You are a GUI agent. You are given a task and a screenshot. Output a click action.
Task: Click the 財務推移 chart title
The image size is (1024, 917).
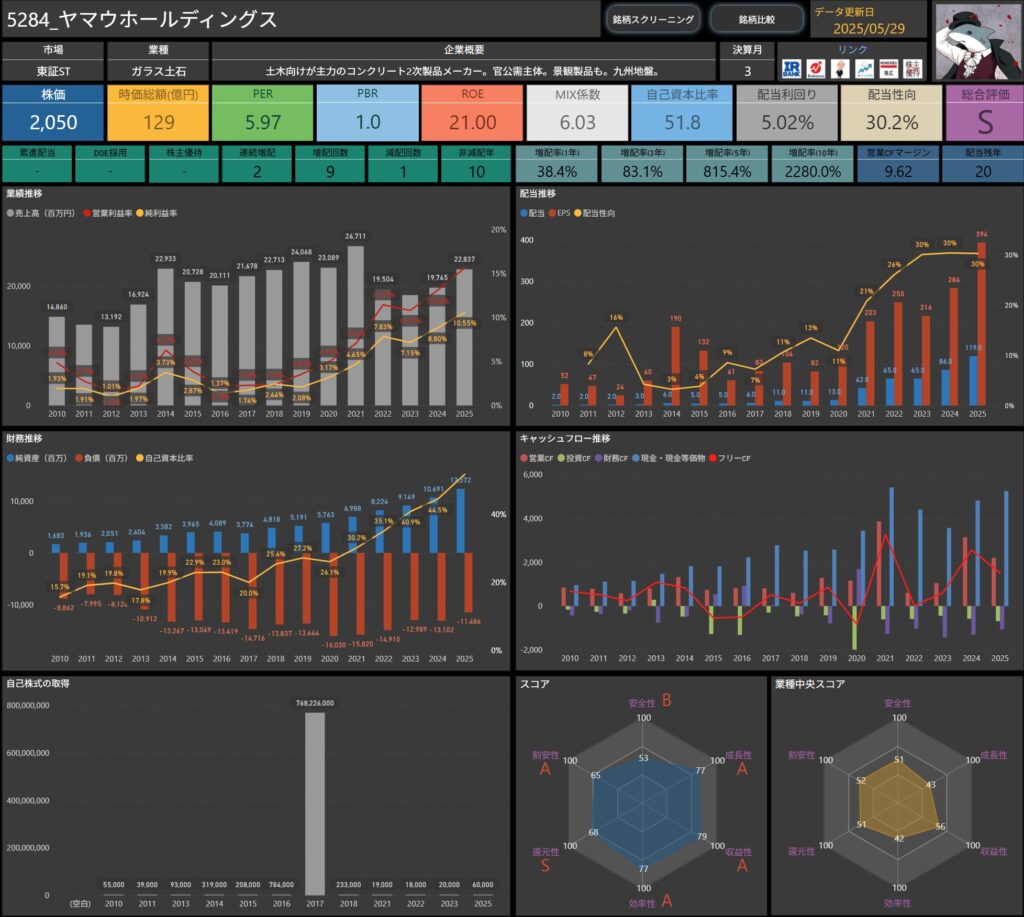click(x=24, y=438)
